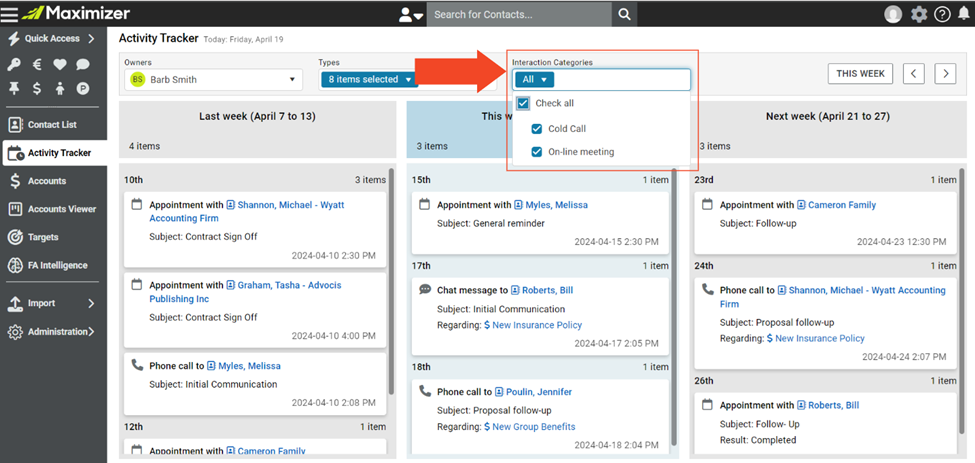Open Shannon, Michael - Wyatt Accounting Firm appointment link
Screen dimensions: 975x463
click(247, 211)
